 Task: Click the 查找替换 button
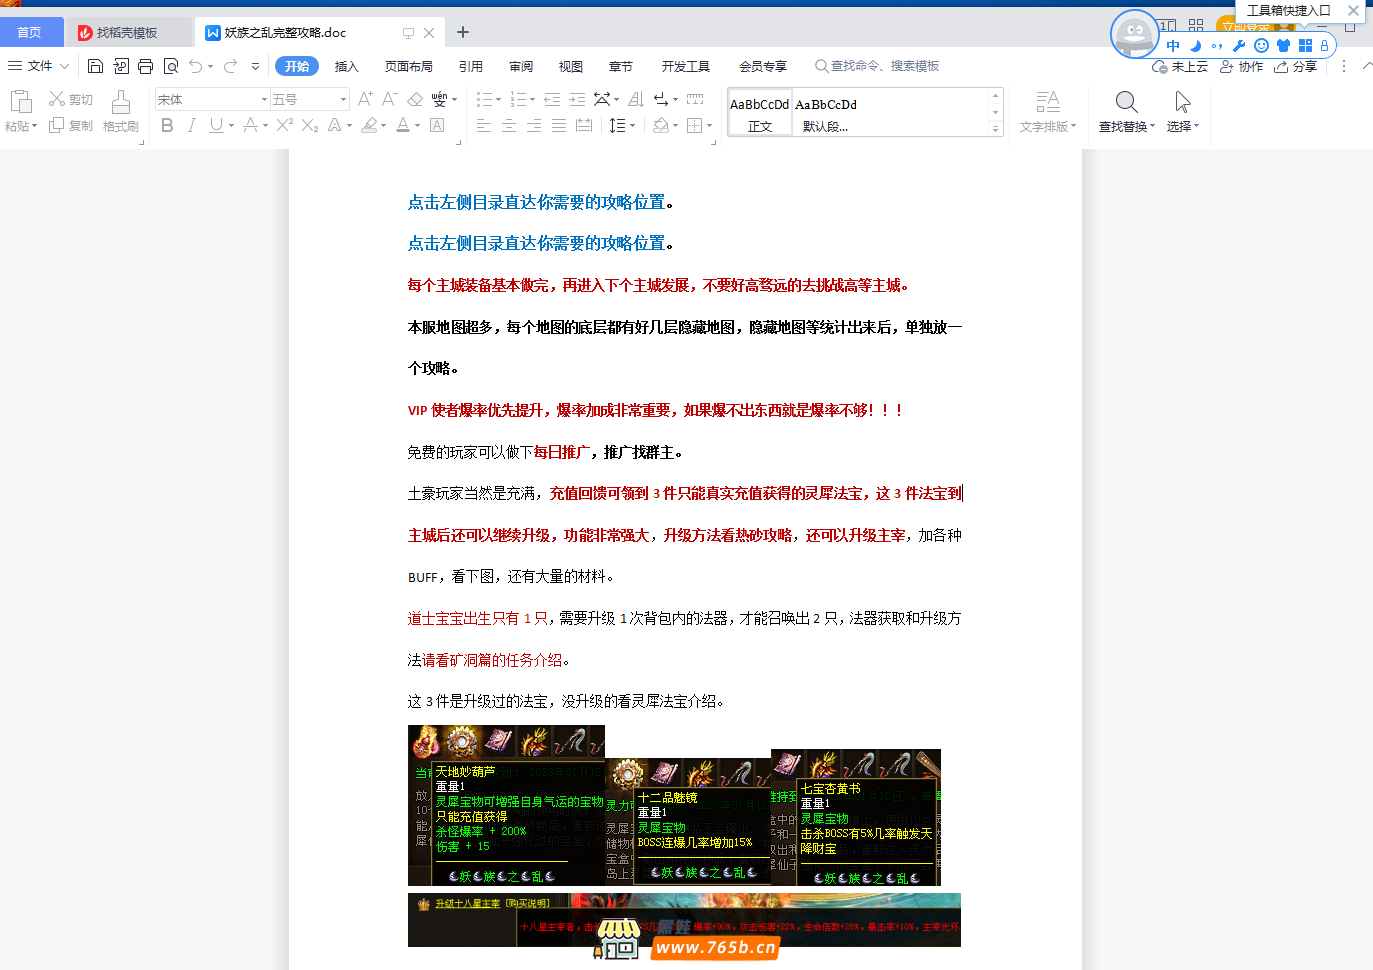pyautogui.click(x=1126, y=111)
